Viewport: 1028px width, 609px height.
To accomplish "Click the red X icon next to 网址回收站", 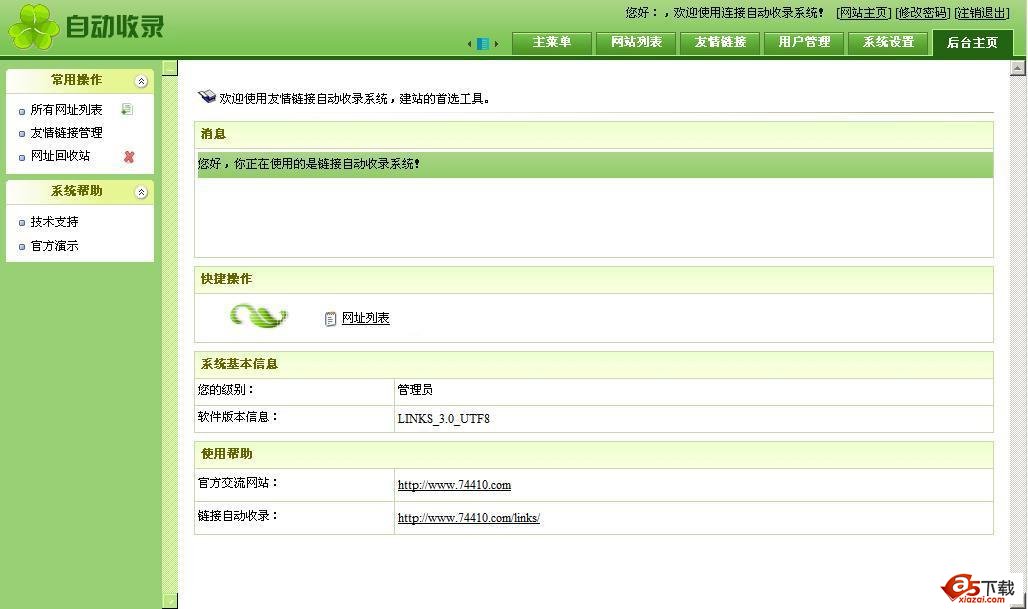I will (129, 157).
